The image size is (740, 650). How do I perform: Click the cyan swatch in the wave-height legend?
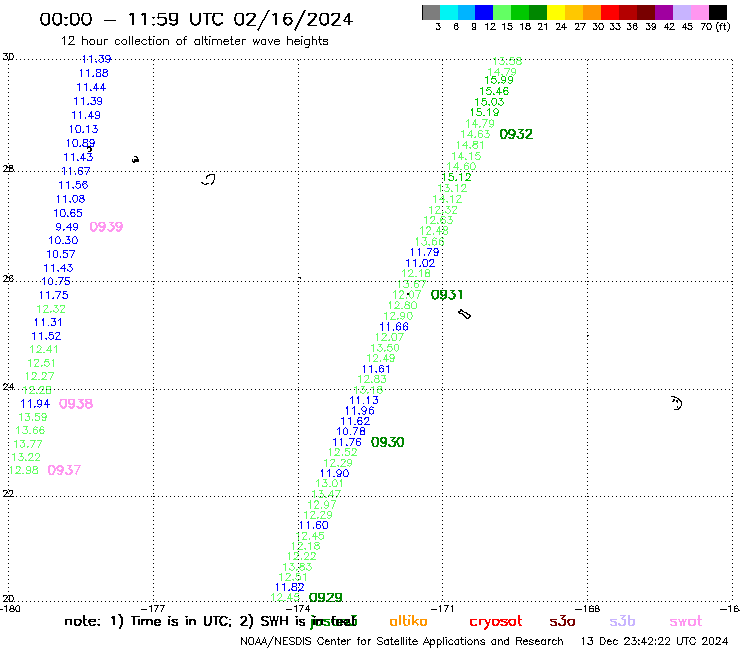[448, 12]
